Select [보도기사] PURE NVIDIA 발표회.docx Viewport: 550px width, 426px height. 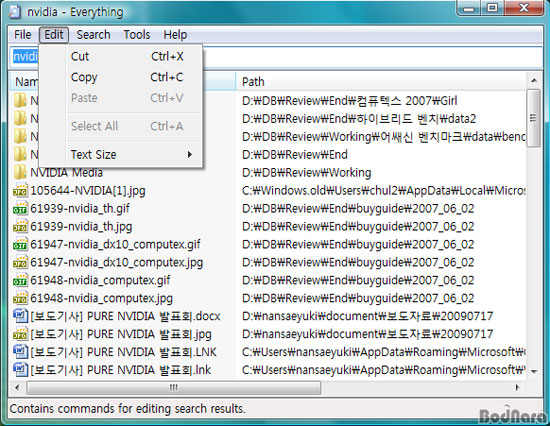coord(126,316)
